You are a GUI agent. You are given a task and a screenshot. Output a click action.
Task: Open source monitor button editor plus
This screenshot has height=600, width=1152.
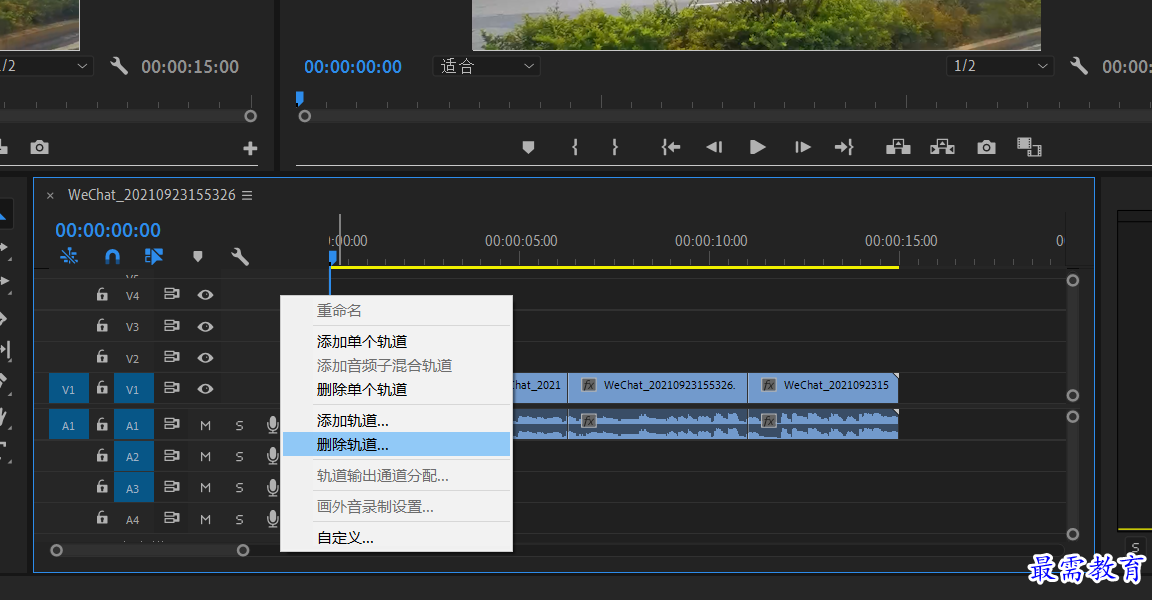(x=250, y=148)
